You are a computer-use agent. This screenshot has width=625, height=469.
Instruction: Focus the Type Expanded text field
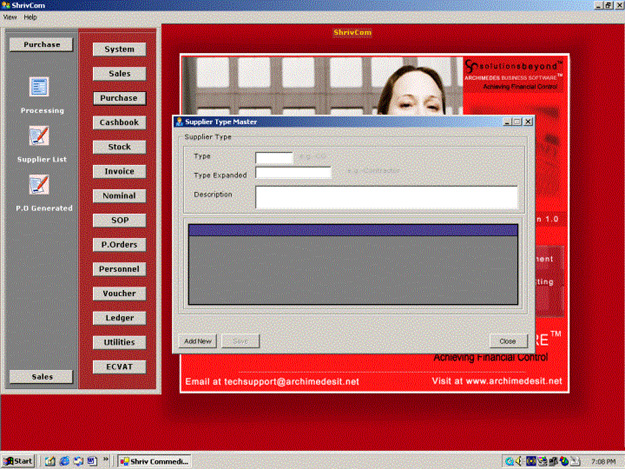pos(293,173)
